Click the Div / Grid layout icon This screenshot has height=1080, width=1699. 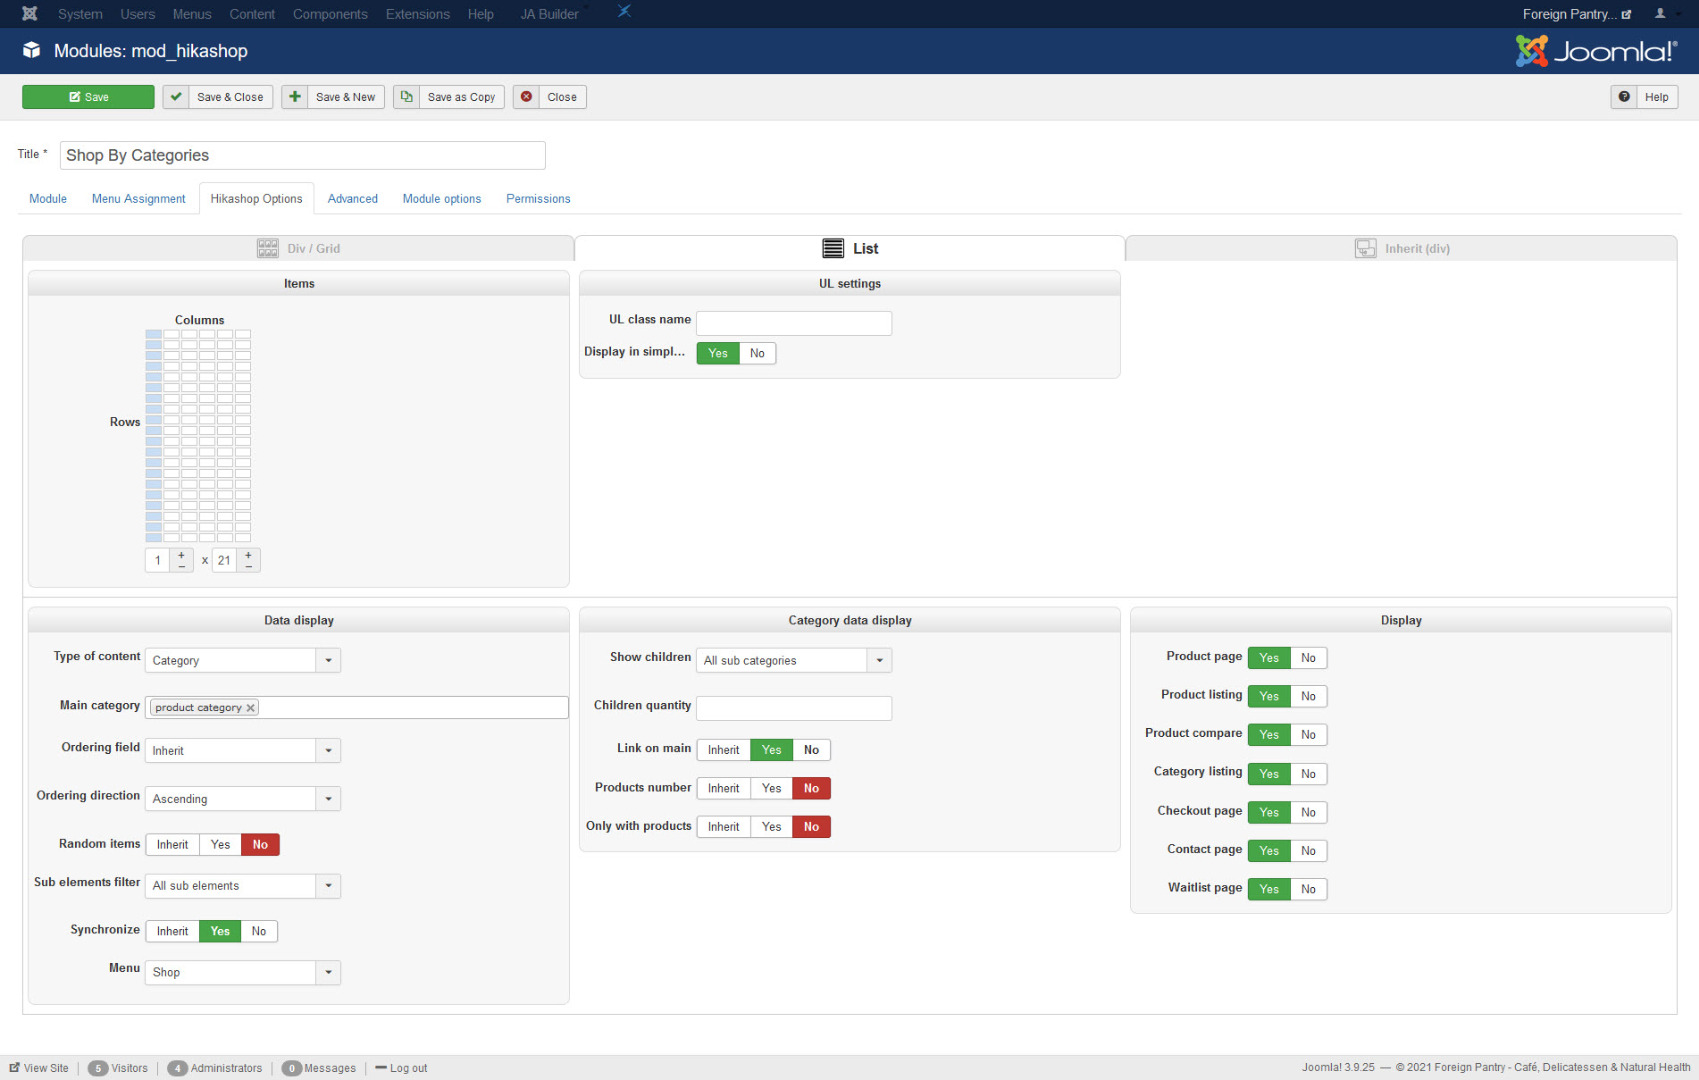tap(268, 249)
